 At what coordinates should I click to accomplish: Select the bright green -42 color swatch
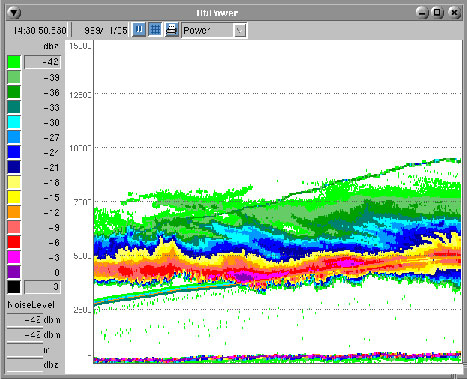[14, 62]
